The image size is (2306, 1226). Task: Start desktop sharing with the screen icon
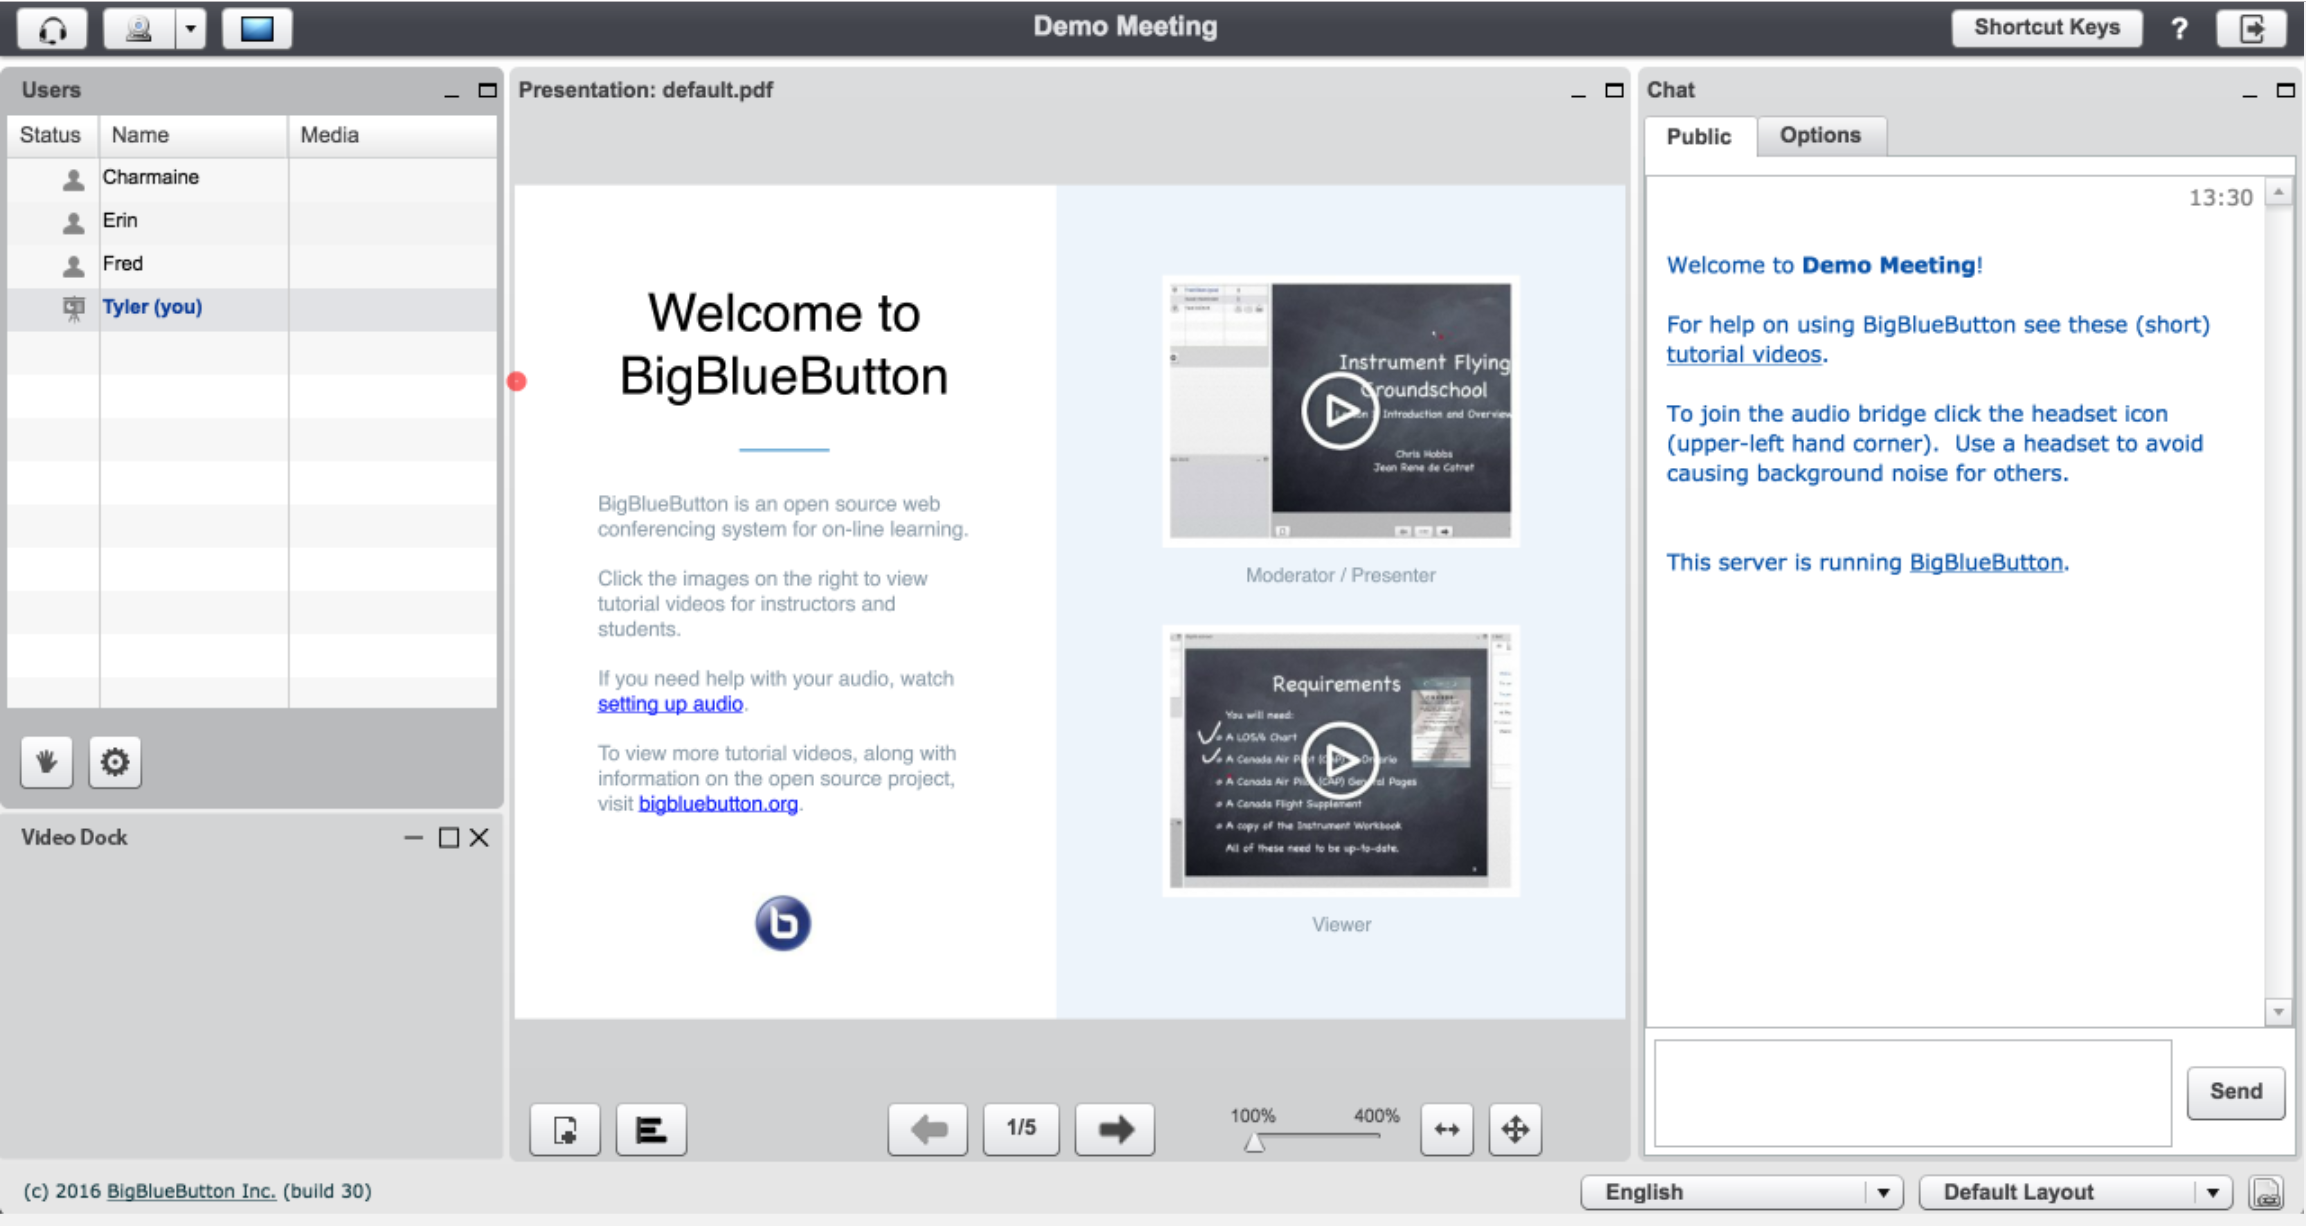coord(257,29)
